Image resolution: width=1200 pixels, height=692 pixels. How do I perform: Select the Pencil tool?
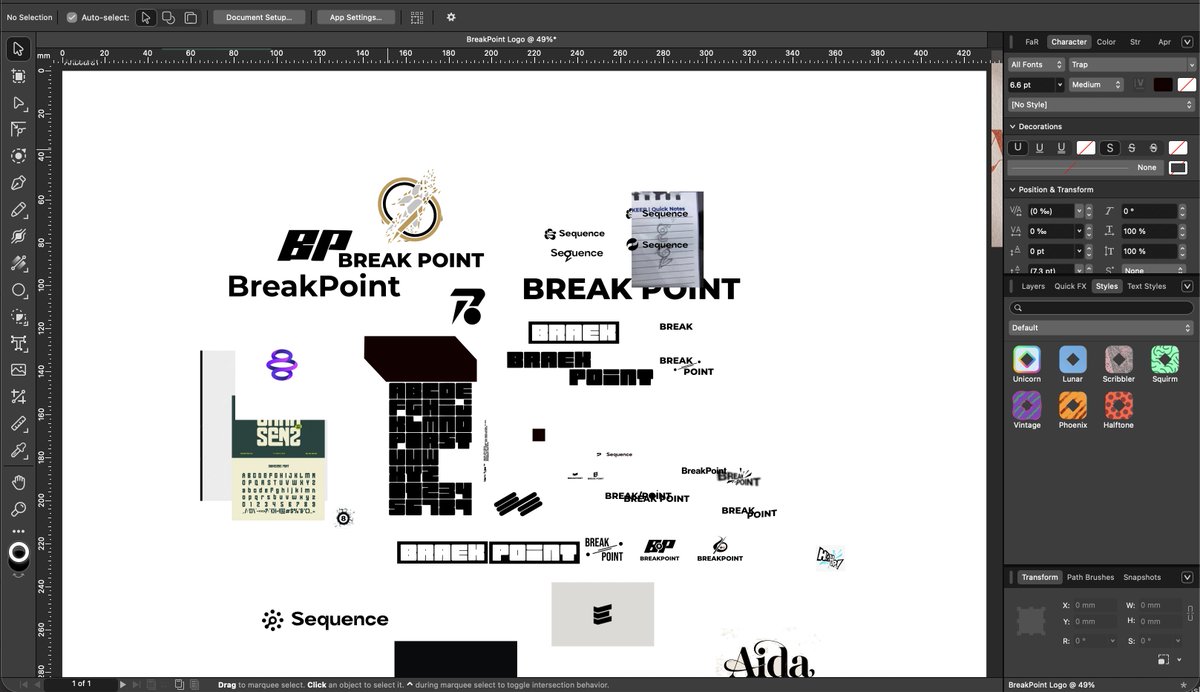coord(18,210)
